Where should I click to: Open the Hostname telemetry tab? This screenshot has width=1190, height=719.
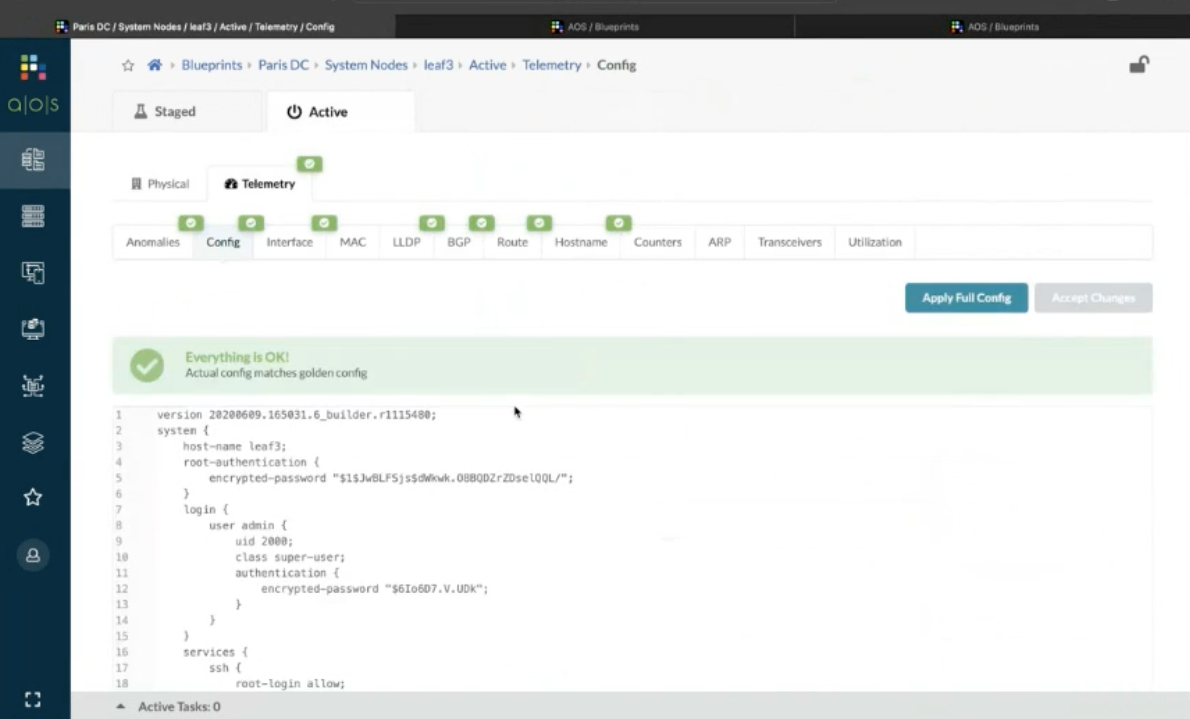(581, 242)
